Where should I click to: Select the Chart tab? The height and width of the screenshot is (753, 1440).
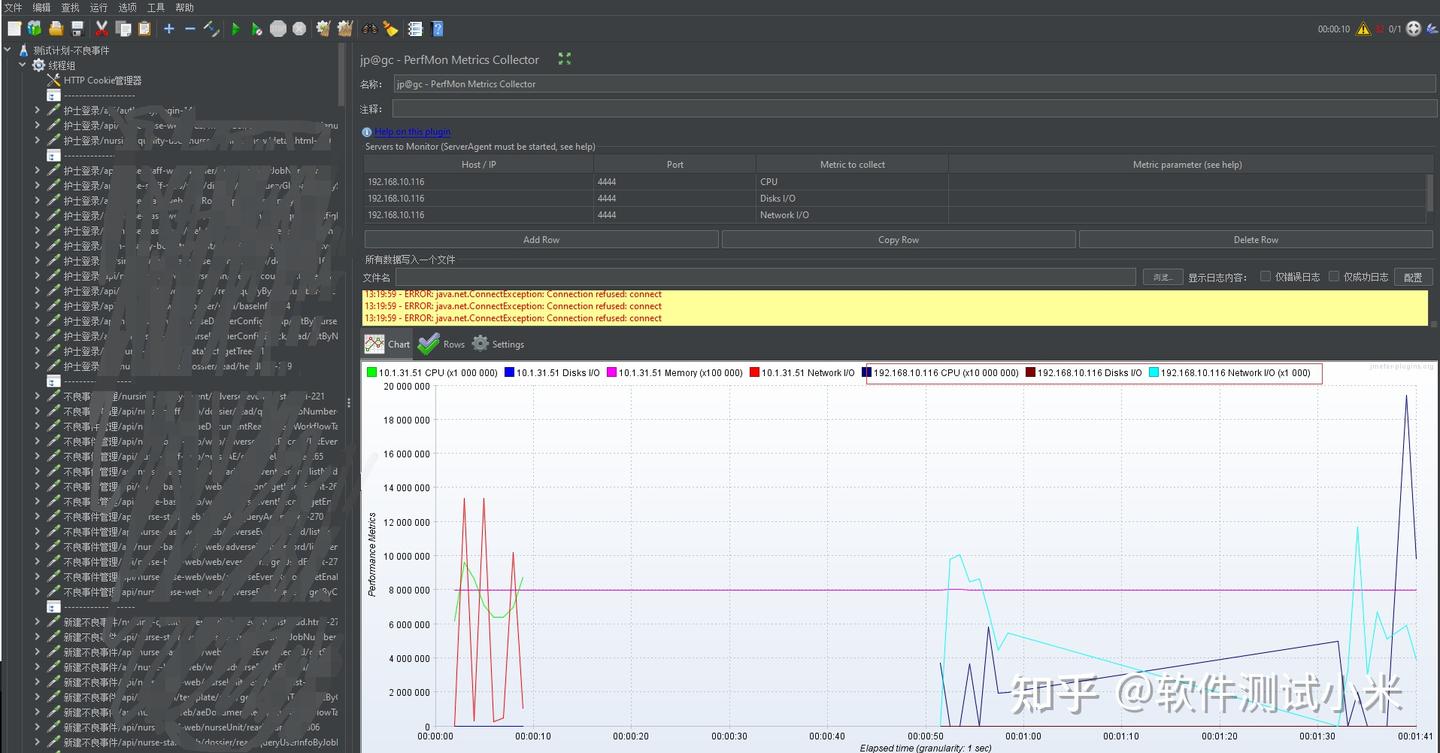[387, 344]
